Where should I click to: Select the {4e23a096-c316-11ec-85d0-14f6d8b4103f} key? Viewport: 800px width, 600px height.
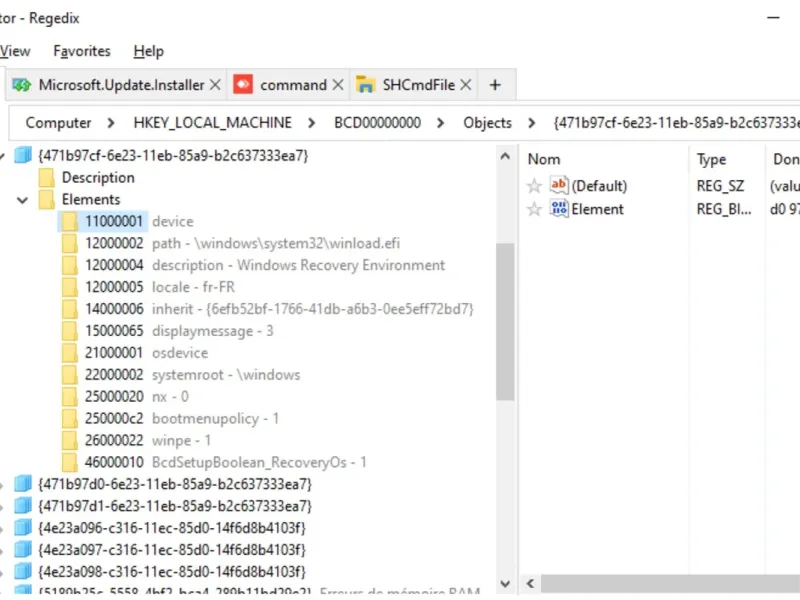(x=172, y=528)
